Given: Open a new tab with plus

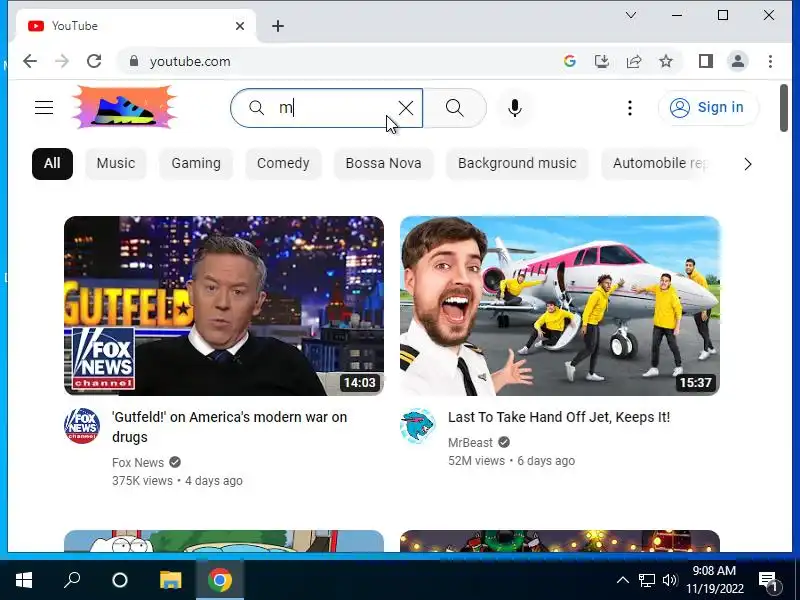Looking at the screenshot, I should (x=278, y=26).
